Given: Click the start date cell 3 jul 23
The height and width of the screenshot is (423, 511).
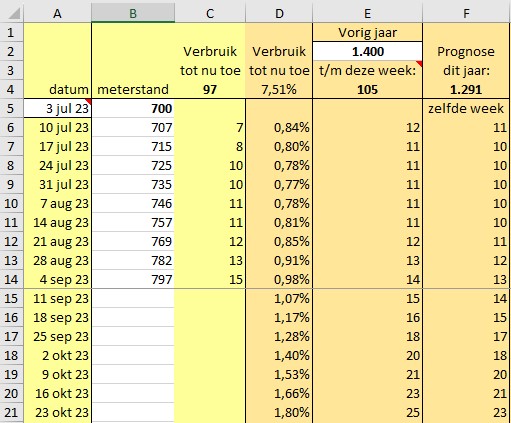Looking at the screenshot, I should point(57,108).
